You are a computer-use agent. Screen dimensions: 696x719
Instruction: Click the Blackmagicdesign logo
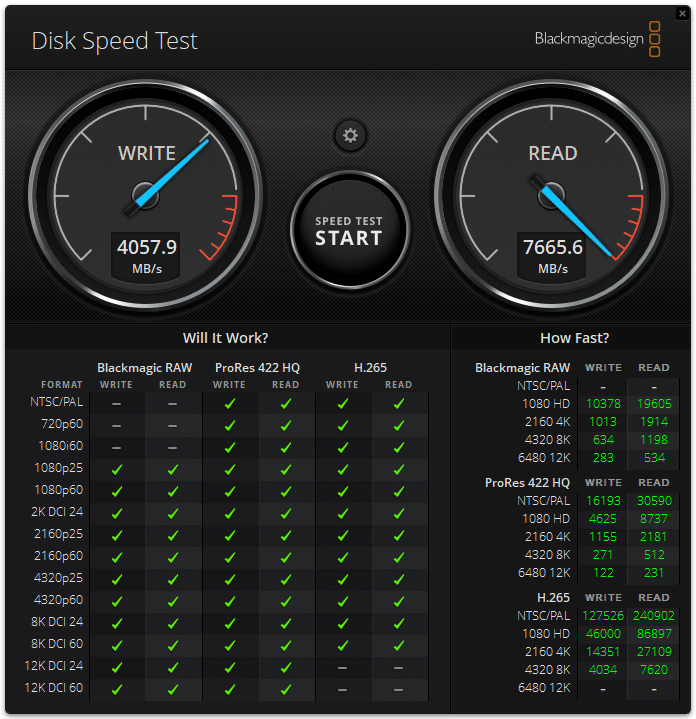597,39
